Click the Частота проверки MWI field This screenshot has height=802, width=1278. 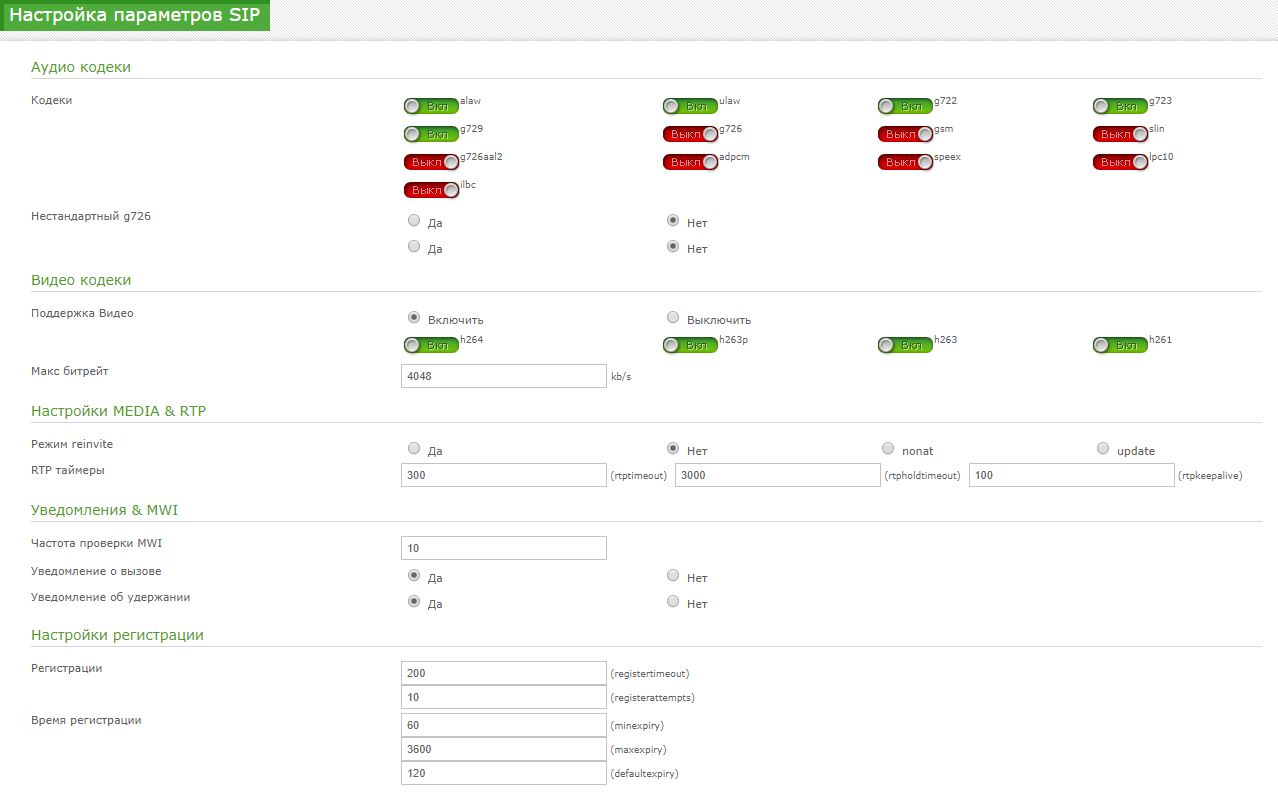[x=503, y=548]
